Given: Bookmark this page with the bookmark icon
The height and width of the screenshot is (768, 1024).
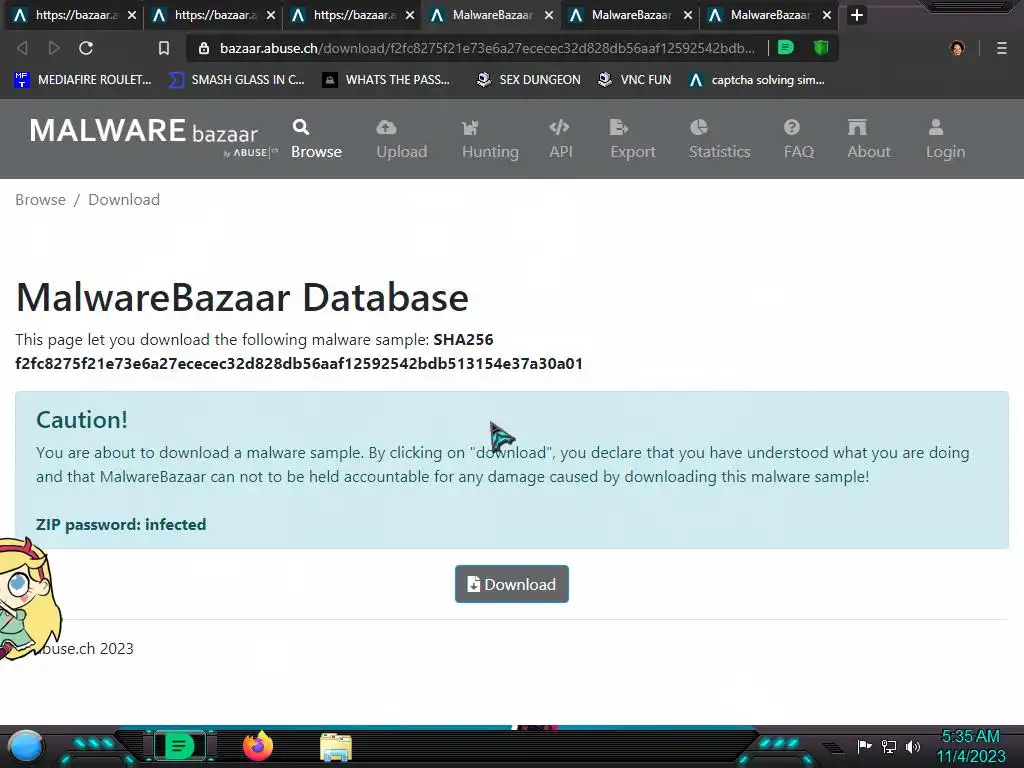Looking at the screenshot, I should (x=164, y=48).
